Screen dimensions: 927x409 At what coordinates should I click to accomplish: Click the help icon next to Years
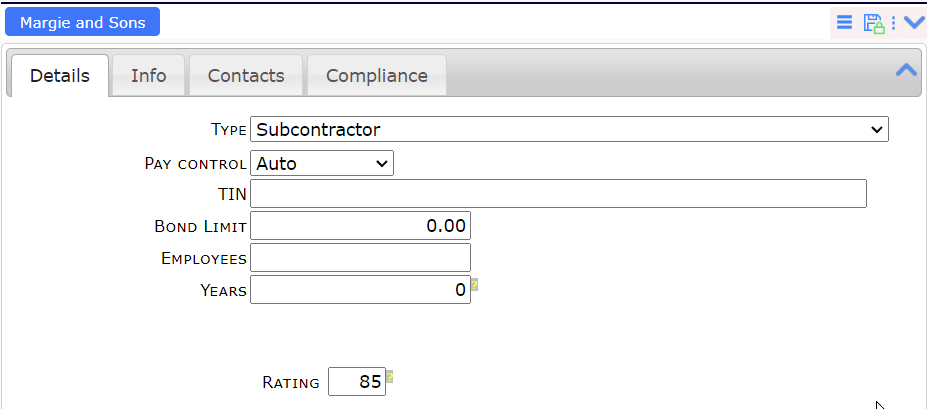pyautogui.click(x=474, y=285)
